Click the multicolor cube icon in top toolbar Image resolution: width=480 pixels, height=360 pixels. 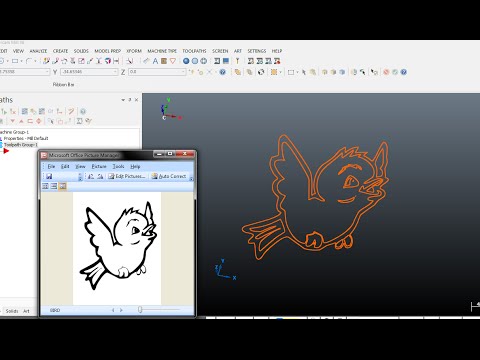click(108, 61)
